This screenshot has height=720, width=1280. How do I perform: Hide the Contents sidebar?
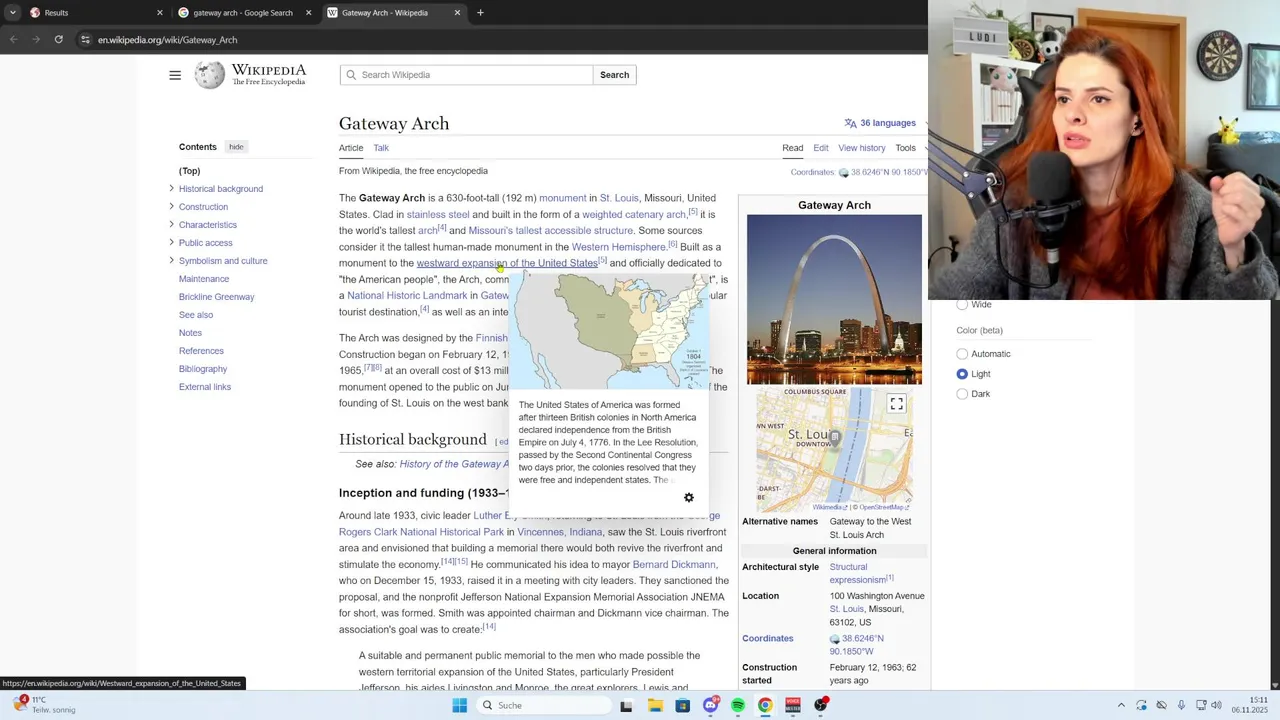pos(236,147)
